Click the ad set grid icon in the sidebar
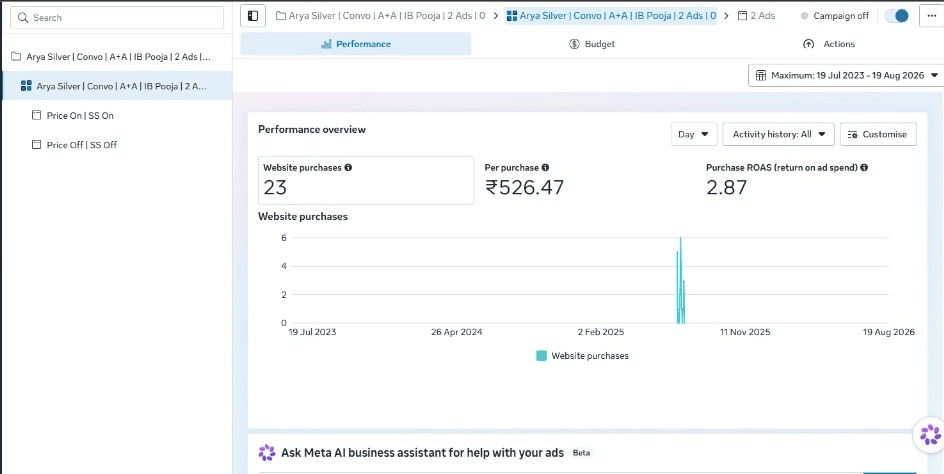 pyautogui.click(x=26, y=86)
